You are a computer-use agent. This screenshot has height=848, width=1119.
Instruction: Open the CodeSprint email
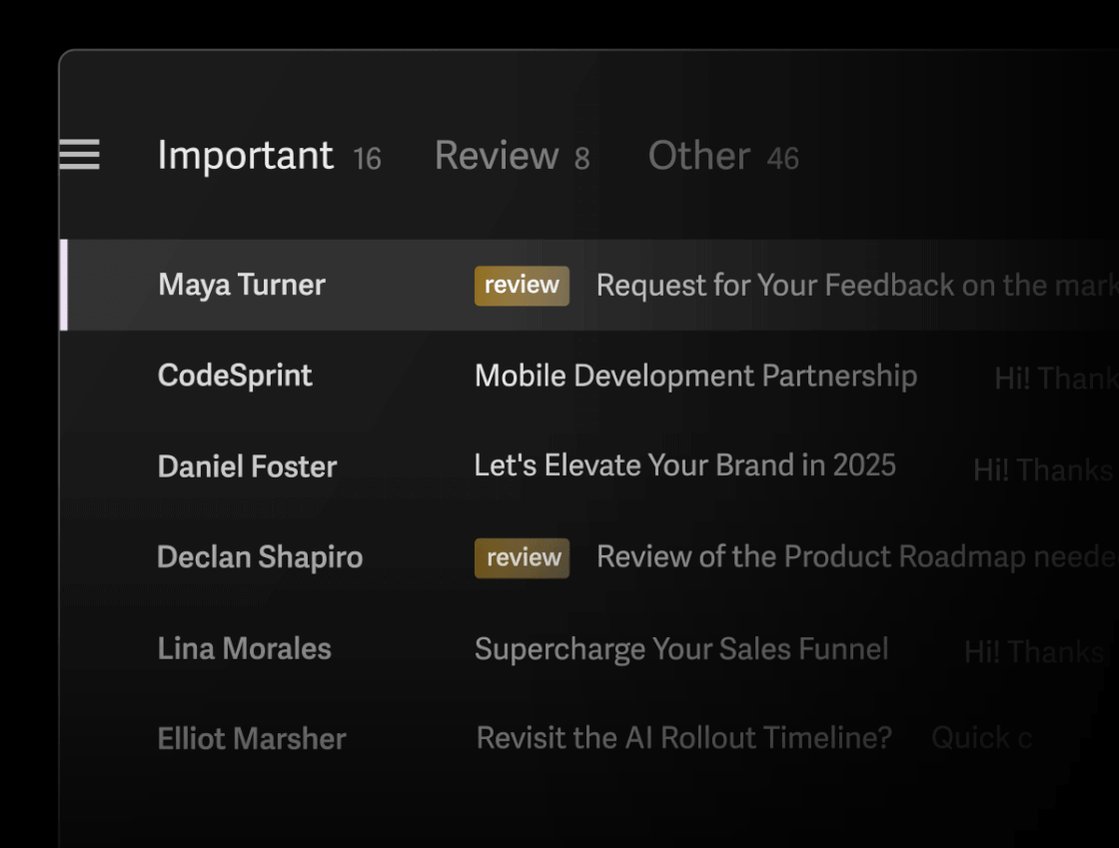pyautogui.click(x=589, y=376)
